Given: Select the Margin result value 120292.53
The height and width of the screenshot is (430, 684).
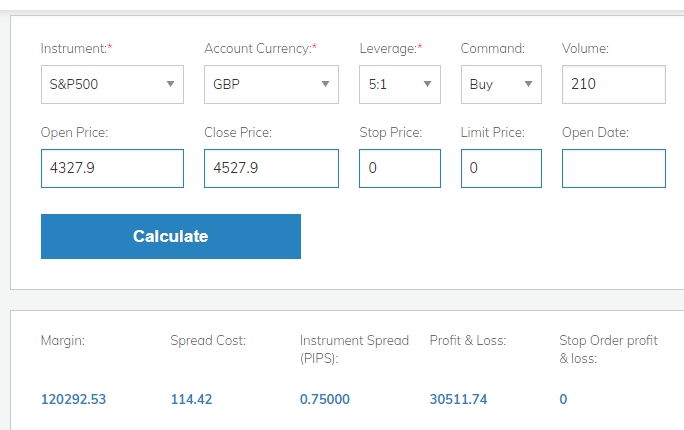Looking at the screenshot, I should pos(73,399).
